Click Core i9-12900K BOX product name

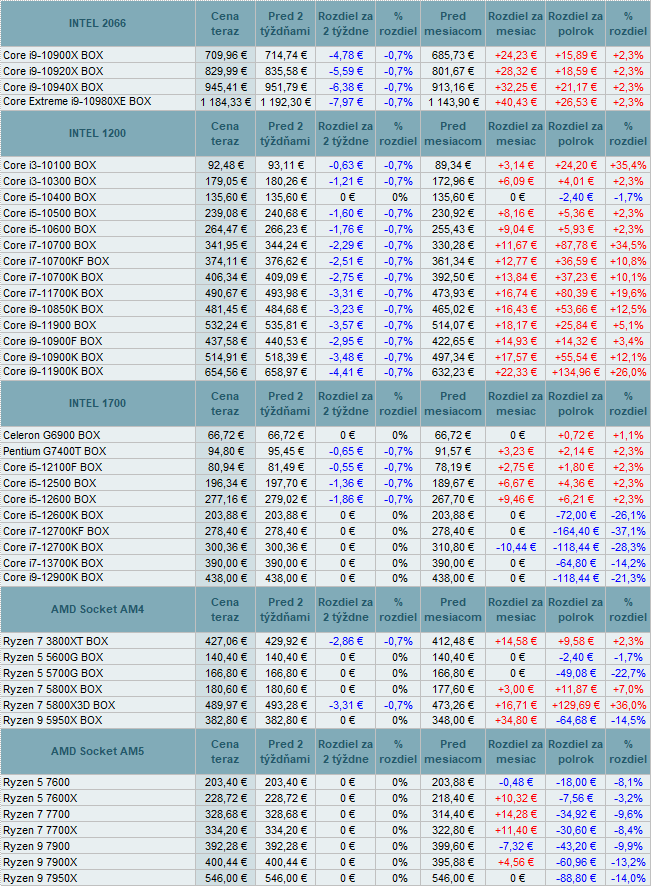click(x=53, y=577)
